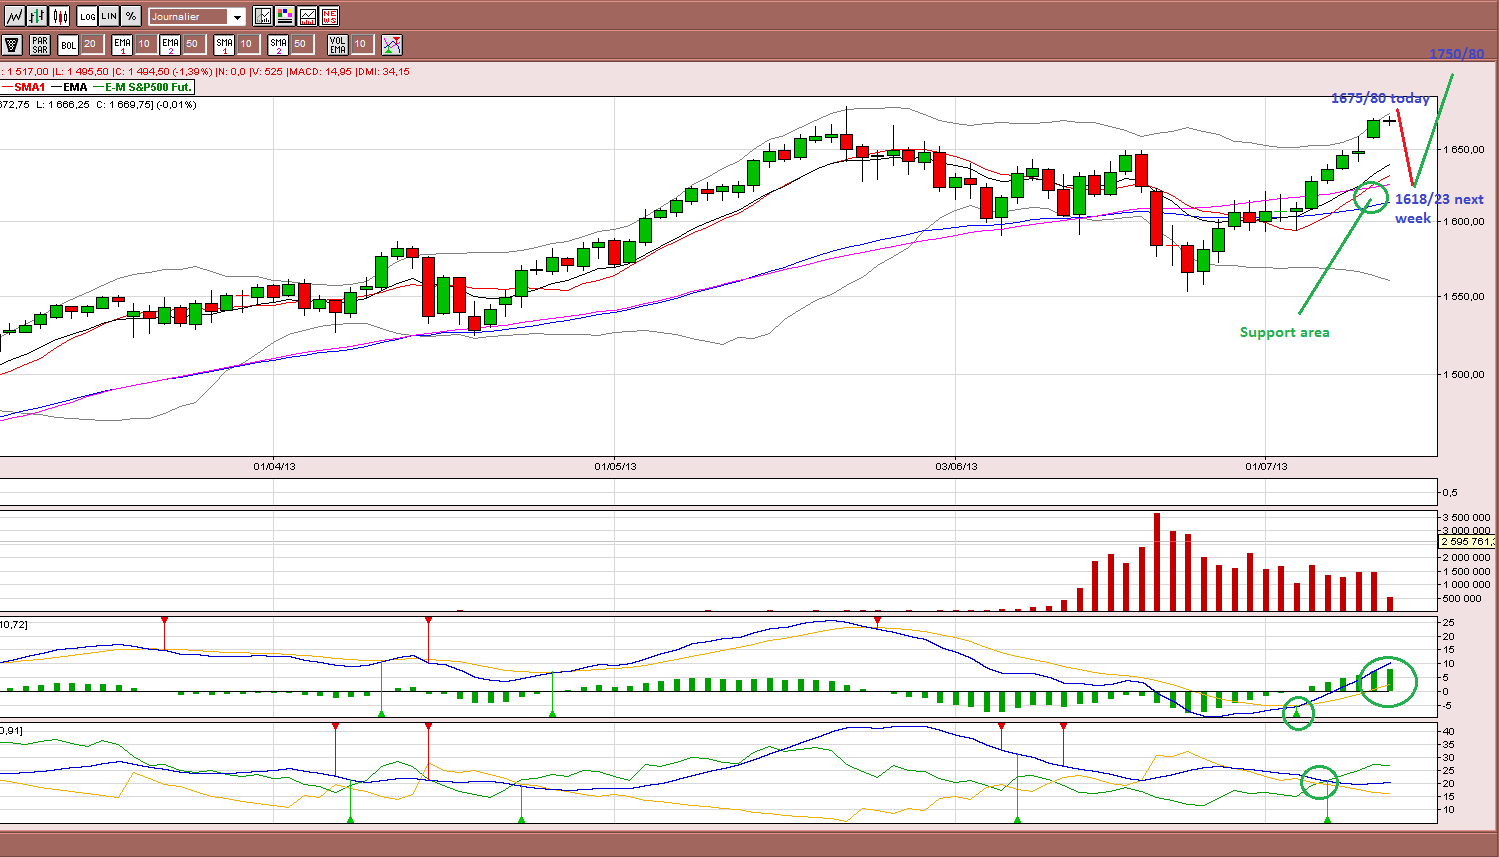Open the NEWS icon
The image size is (1499, 857).
coord(329,16)
